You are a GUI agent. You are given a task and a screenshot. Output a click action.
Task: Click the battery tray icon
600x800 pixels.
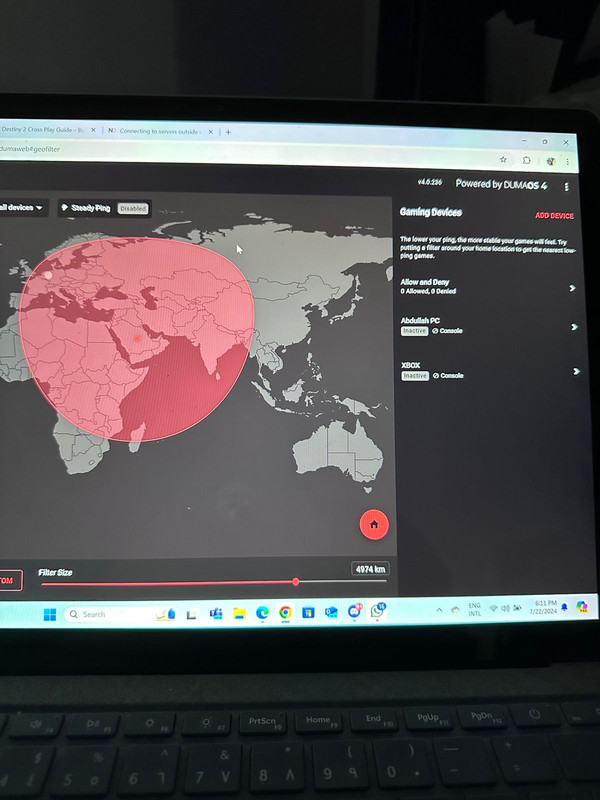click(x=517, y=608)
